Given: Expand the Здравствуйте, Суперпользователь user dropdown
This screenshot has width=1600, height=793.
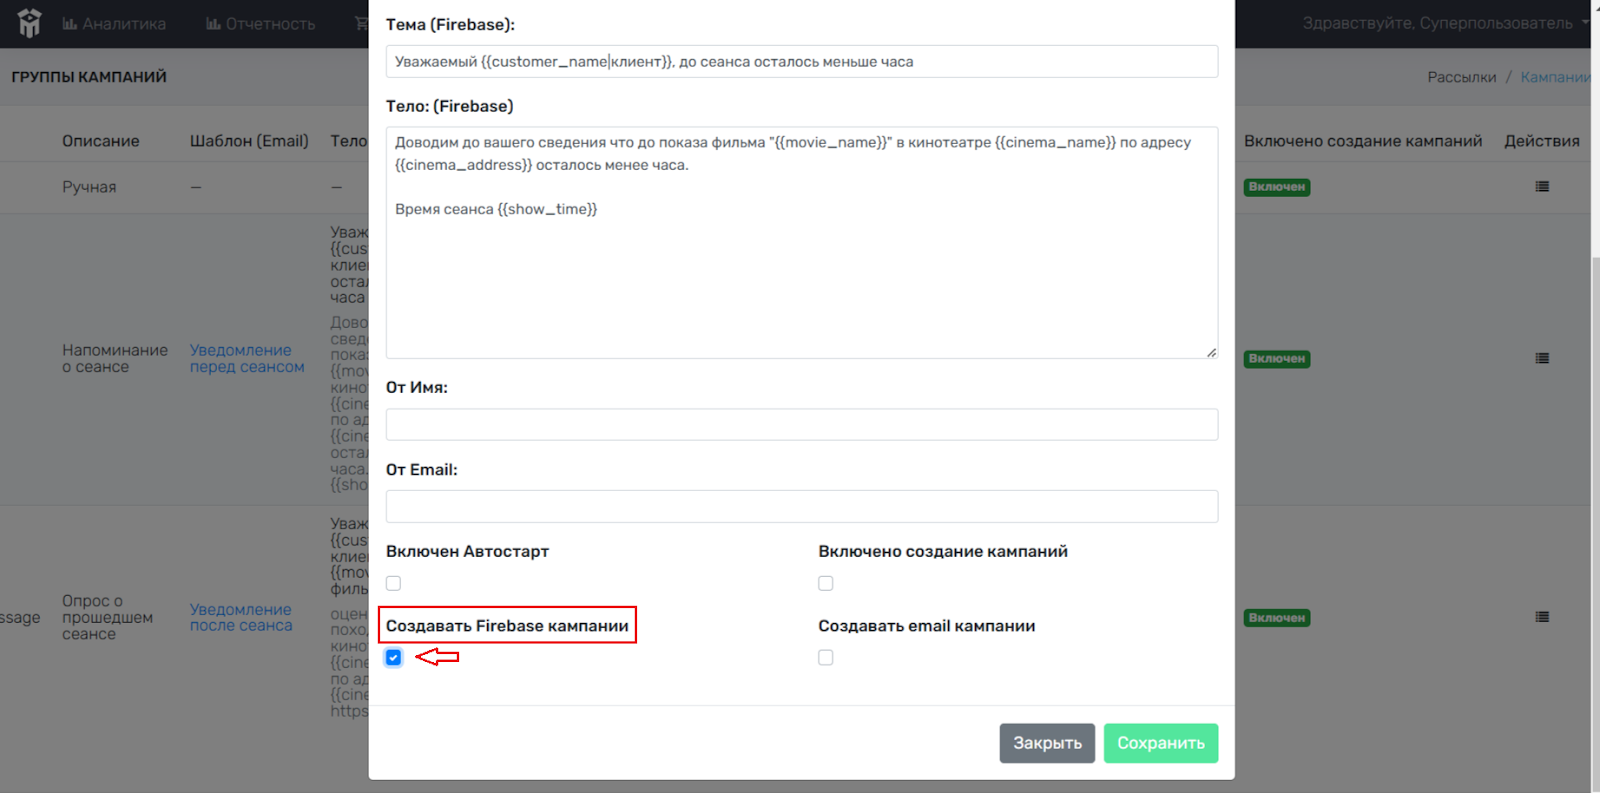Looking at the screenshot, I should (x=1445, y=23).
